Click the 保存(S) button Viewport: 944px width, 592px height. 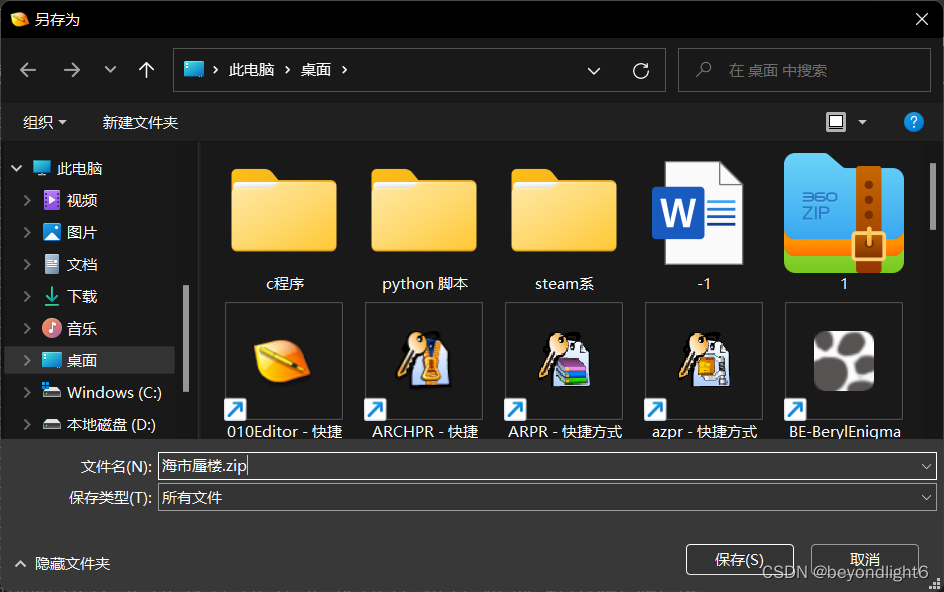click(739, 559)
